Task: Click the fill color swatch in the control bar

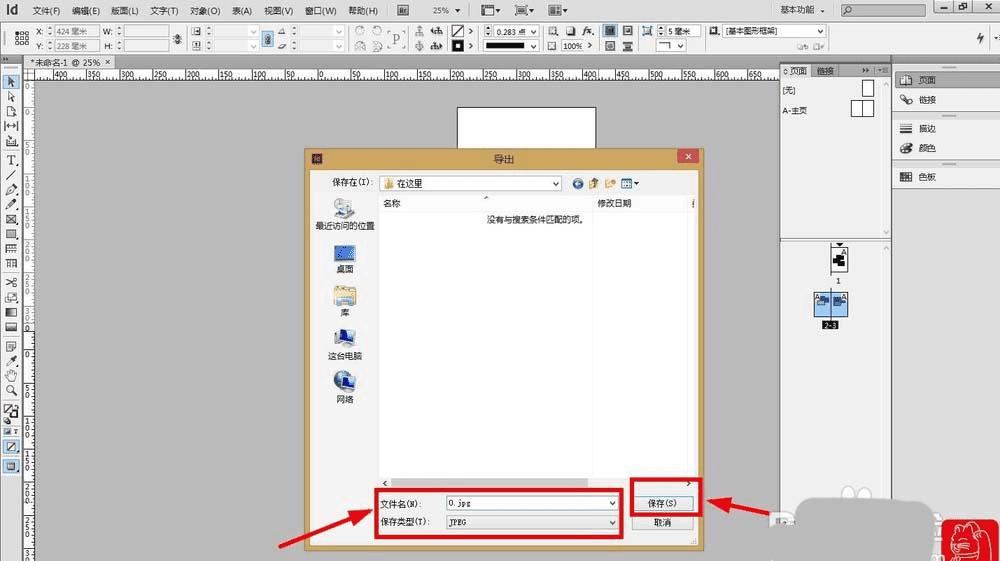Action: 457,31
